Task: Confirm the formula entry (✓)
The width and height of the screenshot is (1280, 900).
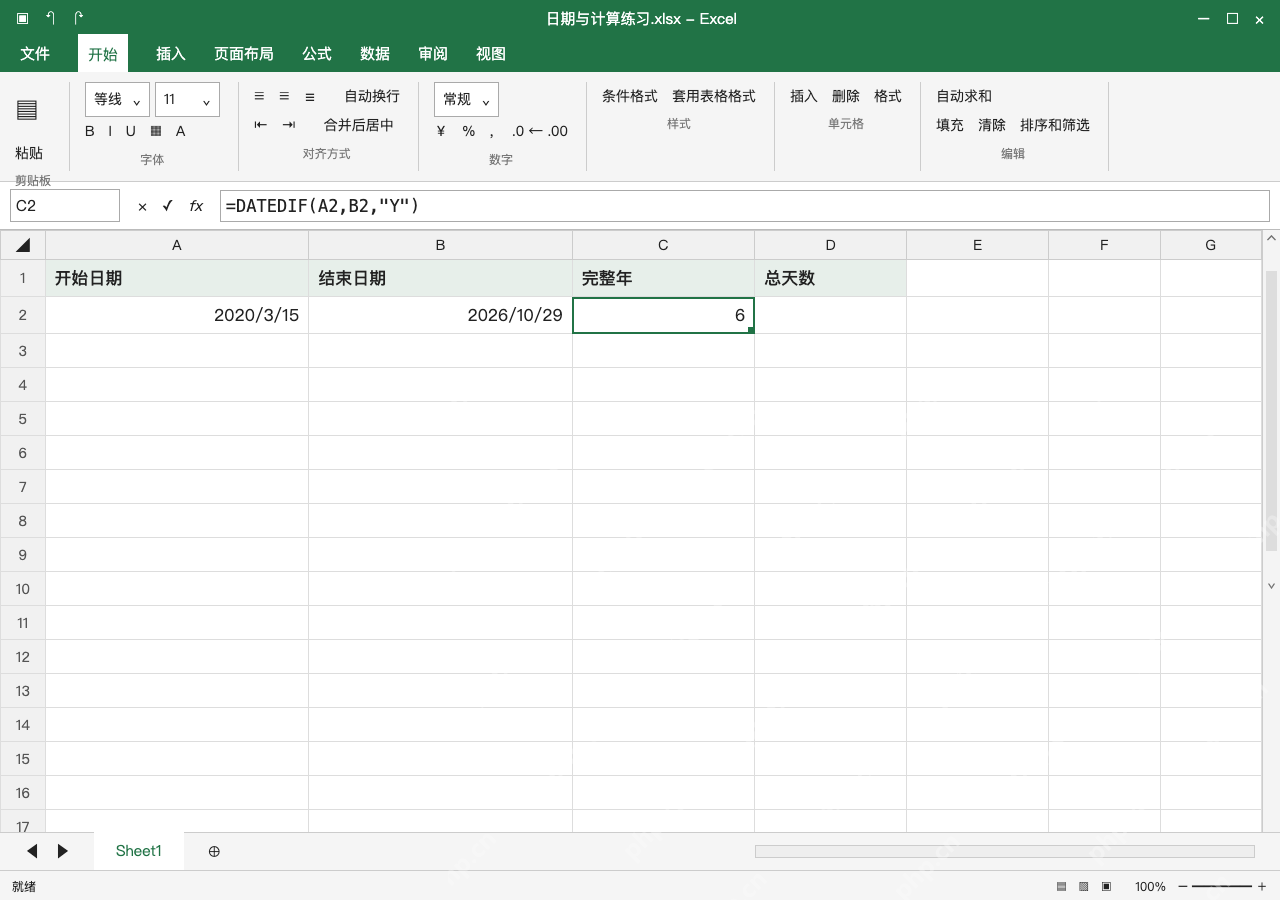Action: click(x=167, y=206)
